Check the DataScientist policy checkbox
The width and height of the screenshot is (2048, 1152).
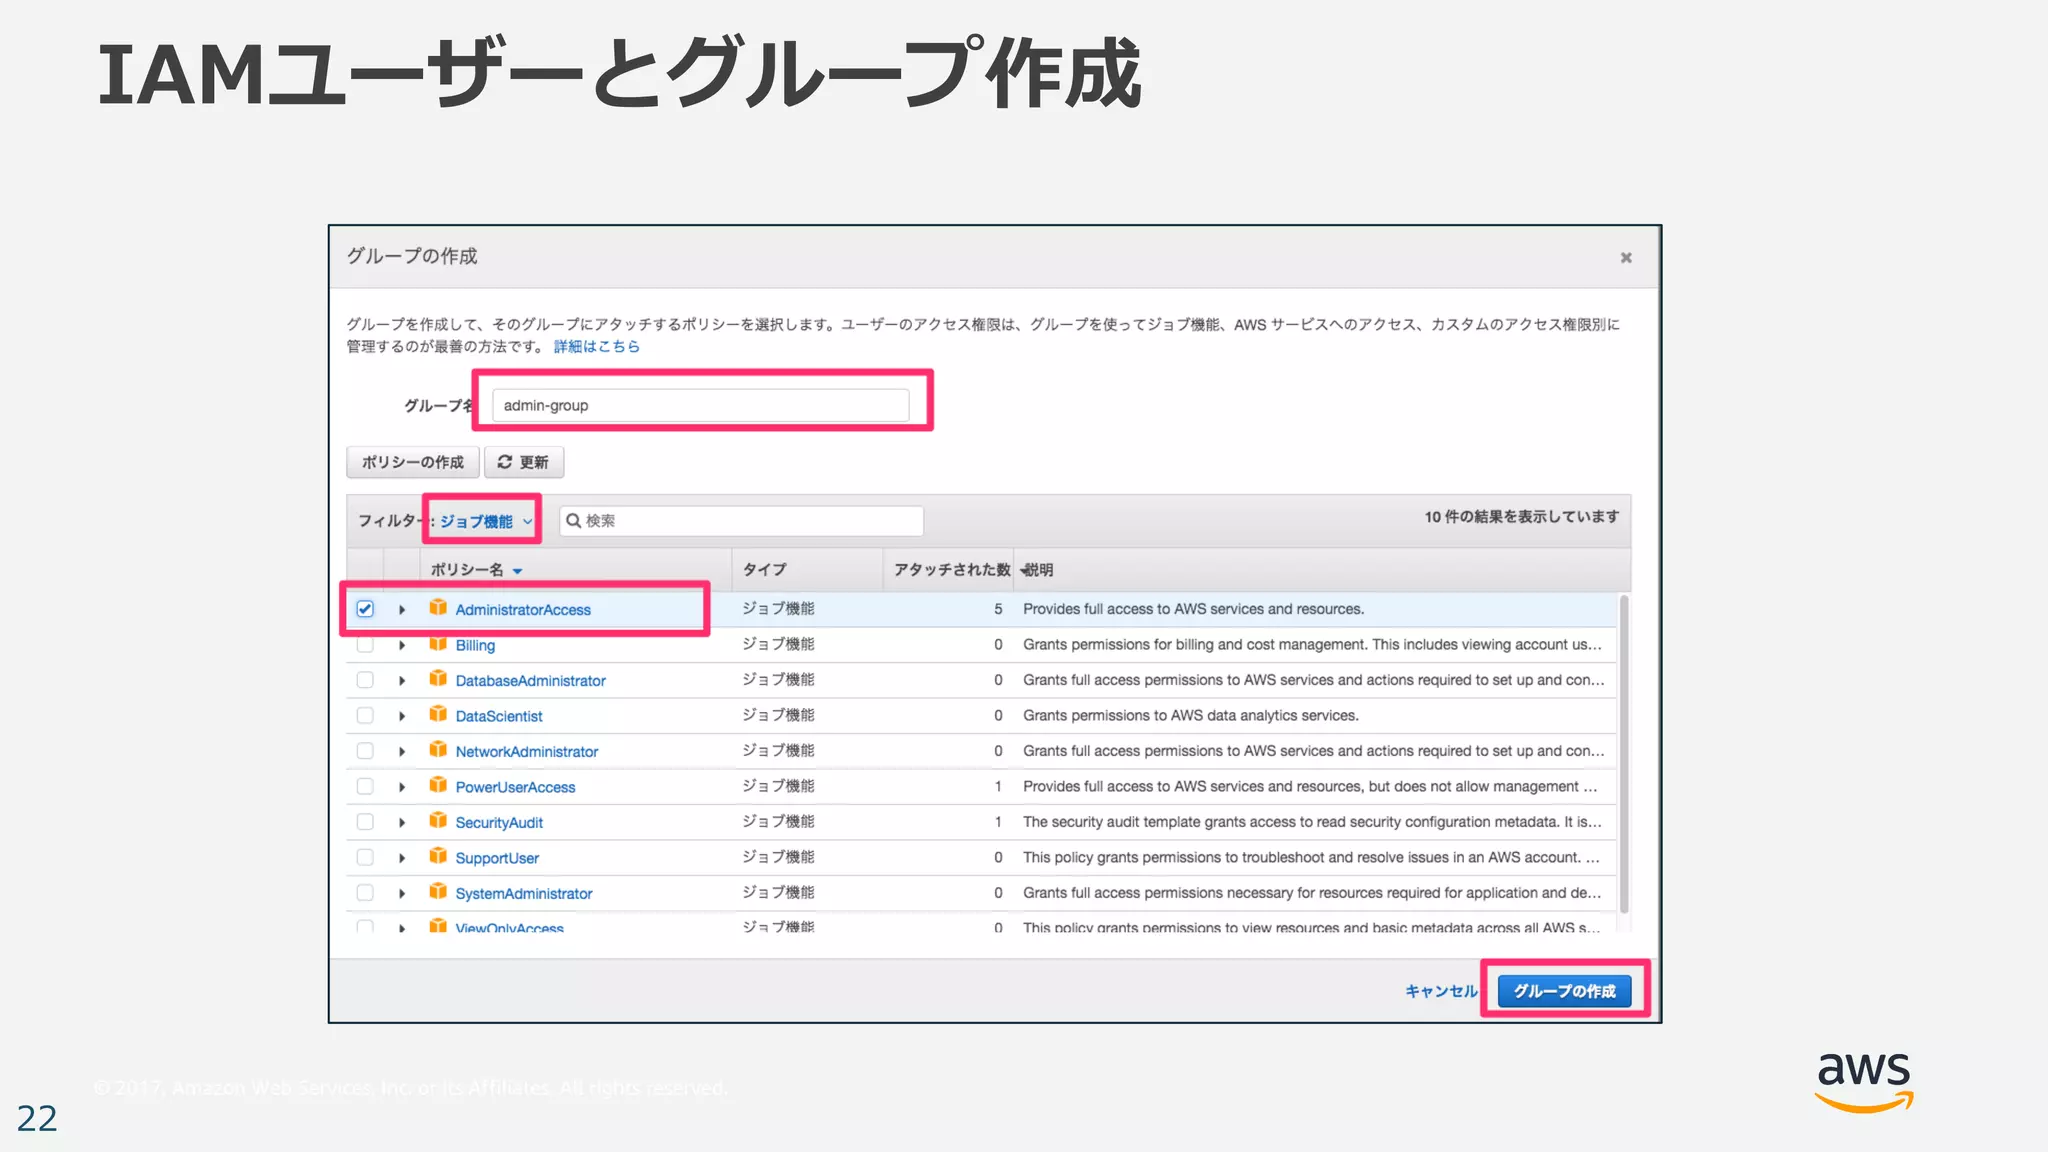pos(365,716)
